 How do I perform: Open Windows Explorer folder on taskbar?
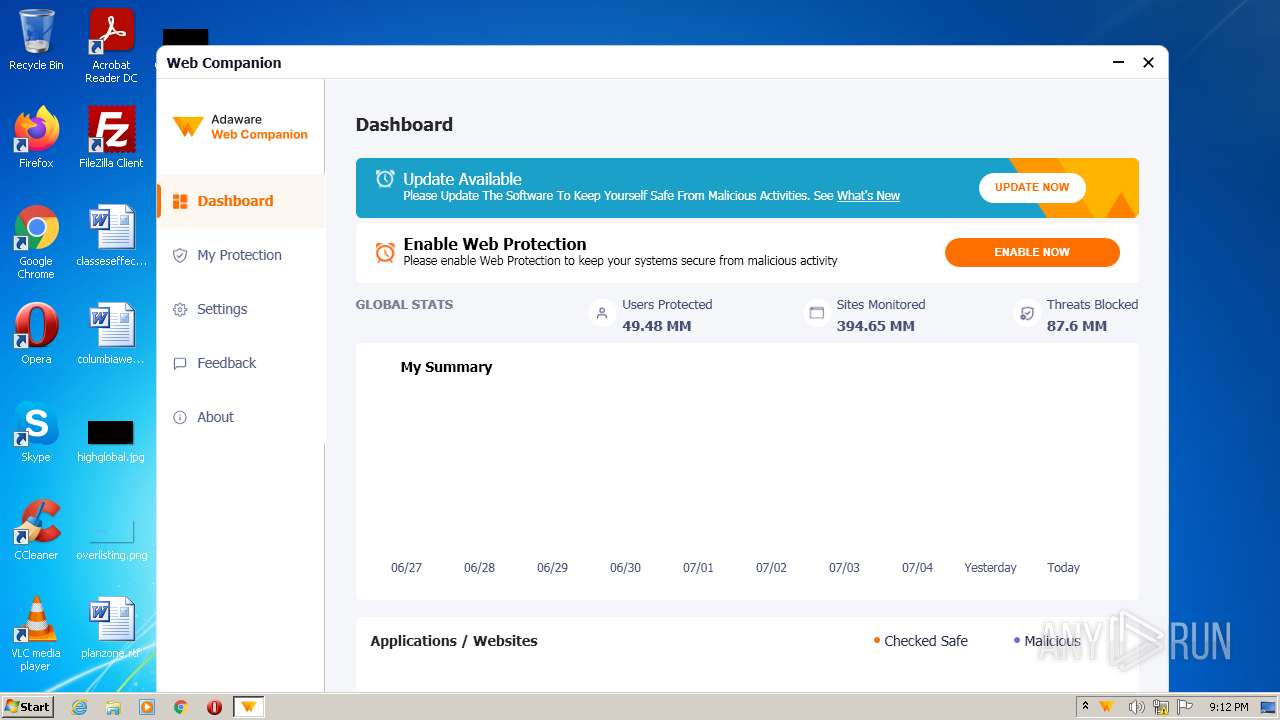(x=113, y=707)
